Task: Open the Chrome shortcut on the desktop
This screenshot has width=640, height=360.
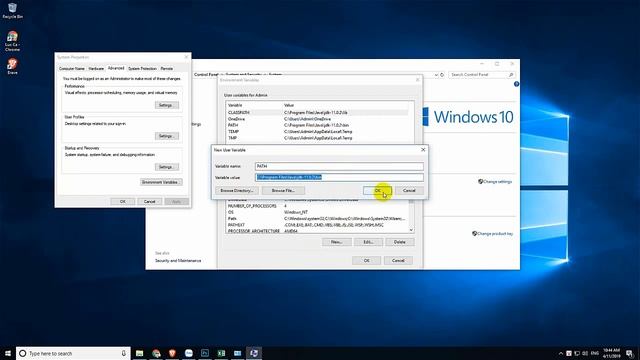Action: [12, 41]
